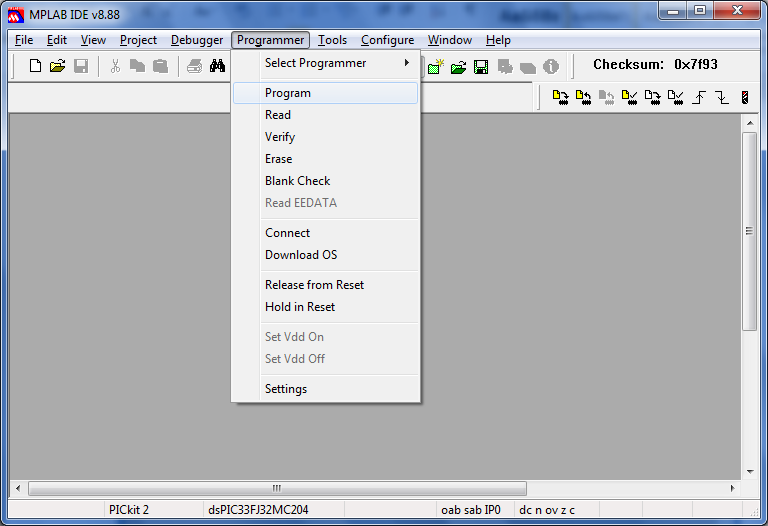This screenshot has height=526, width=768.
Task: Click the Save File floppy disk icon
Action: click(81, 66)
